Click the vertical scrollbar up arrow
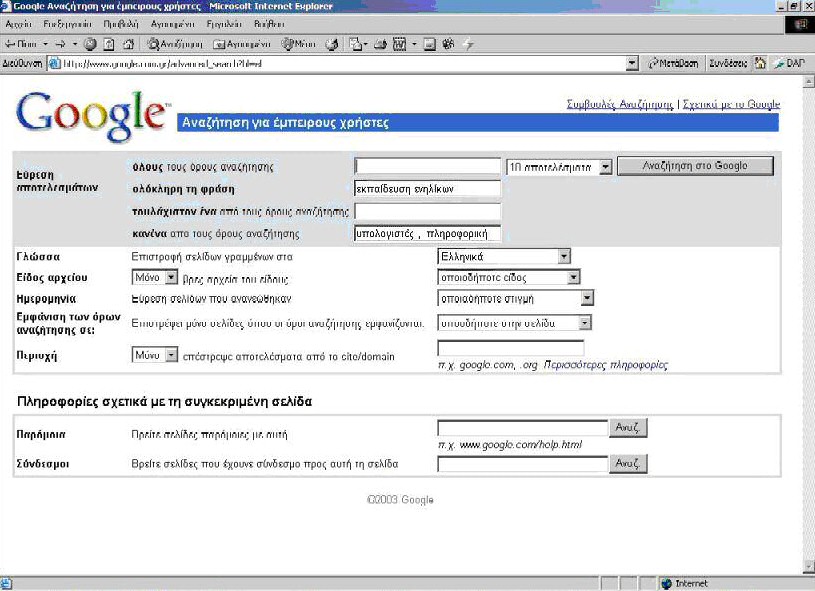Screen dimensions: 815x591 click(x=809, y=82)
